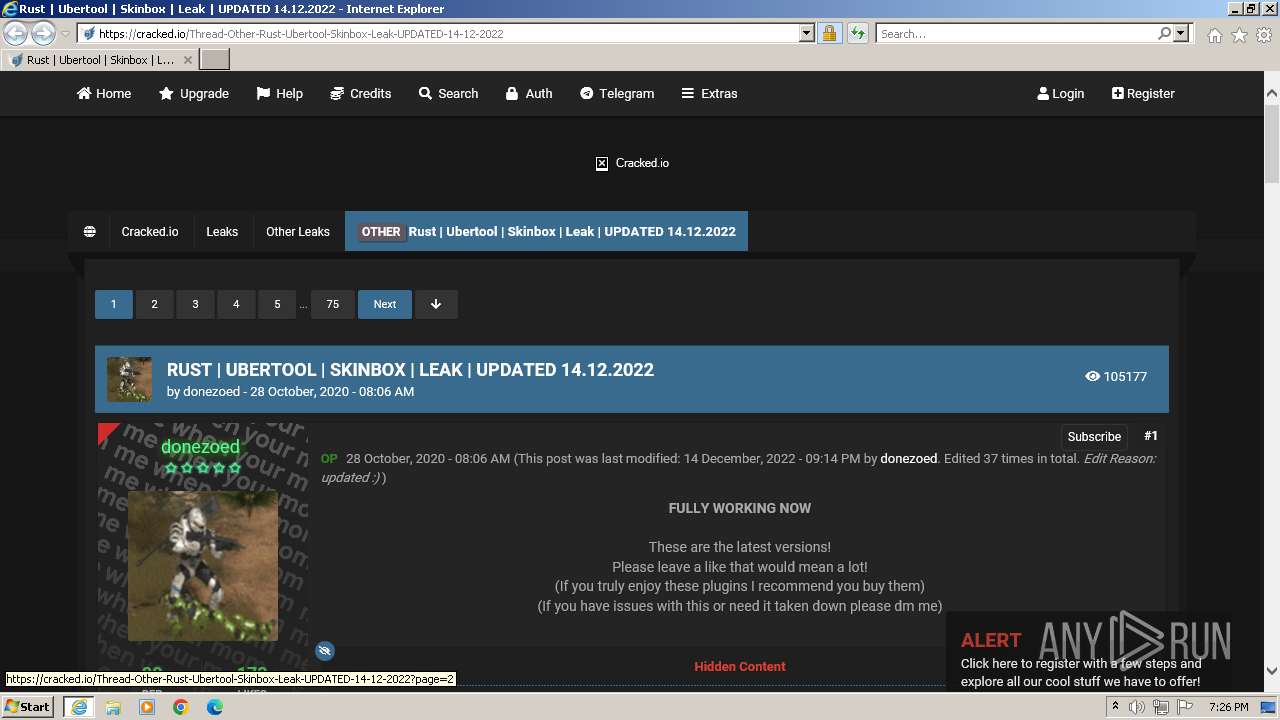Open the Upgrade menu item
The height and width of the screenshot is (720, 1280).
coord(194,93)
